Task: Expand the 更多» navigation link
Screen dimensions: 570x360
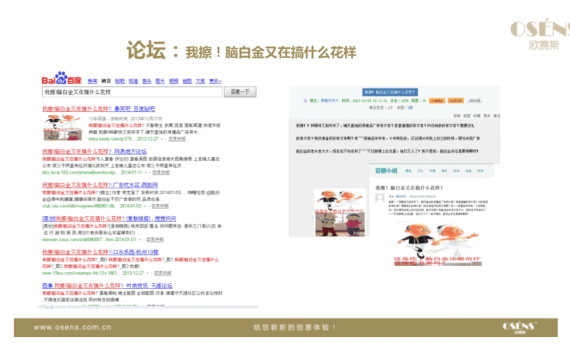Action: point(215,81)
